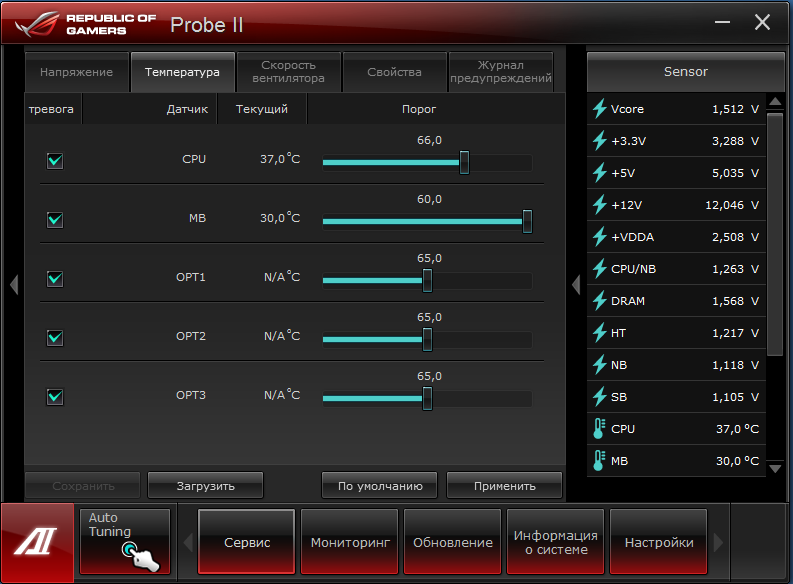Click the Vcore lightning bolt icon

[x=600, y=109]
